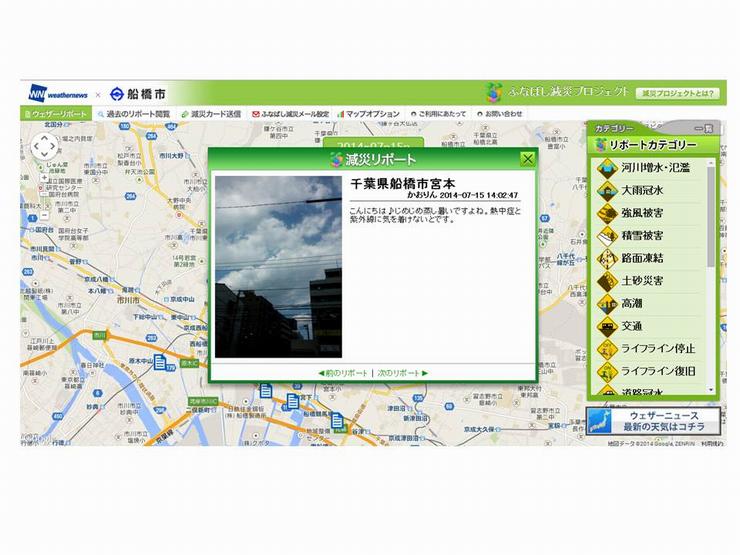Click the category list scroll-down arrow
Viewport: 740px width, 555px height.
tap(711, 390)
